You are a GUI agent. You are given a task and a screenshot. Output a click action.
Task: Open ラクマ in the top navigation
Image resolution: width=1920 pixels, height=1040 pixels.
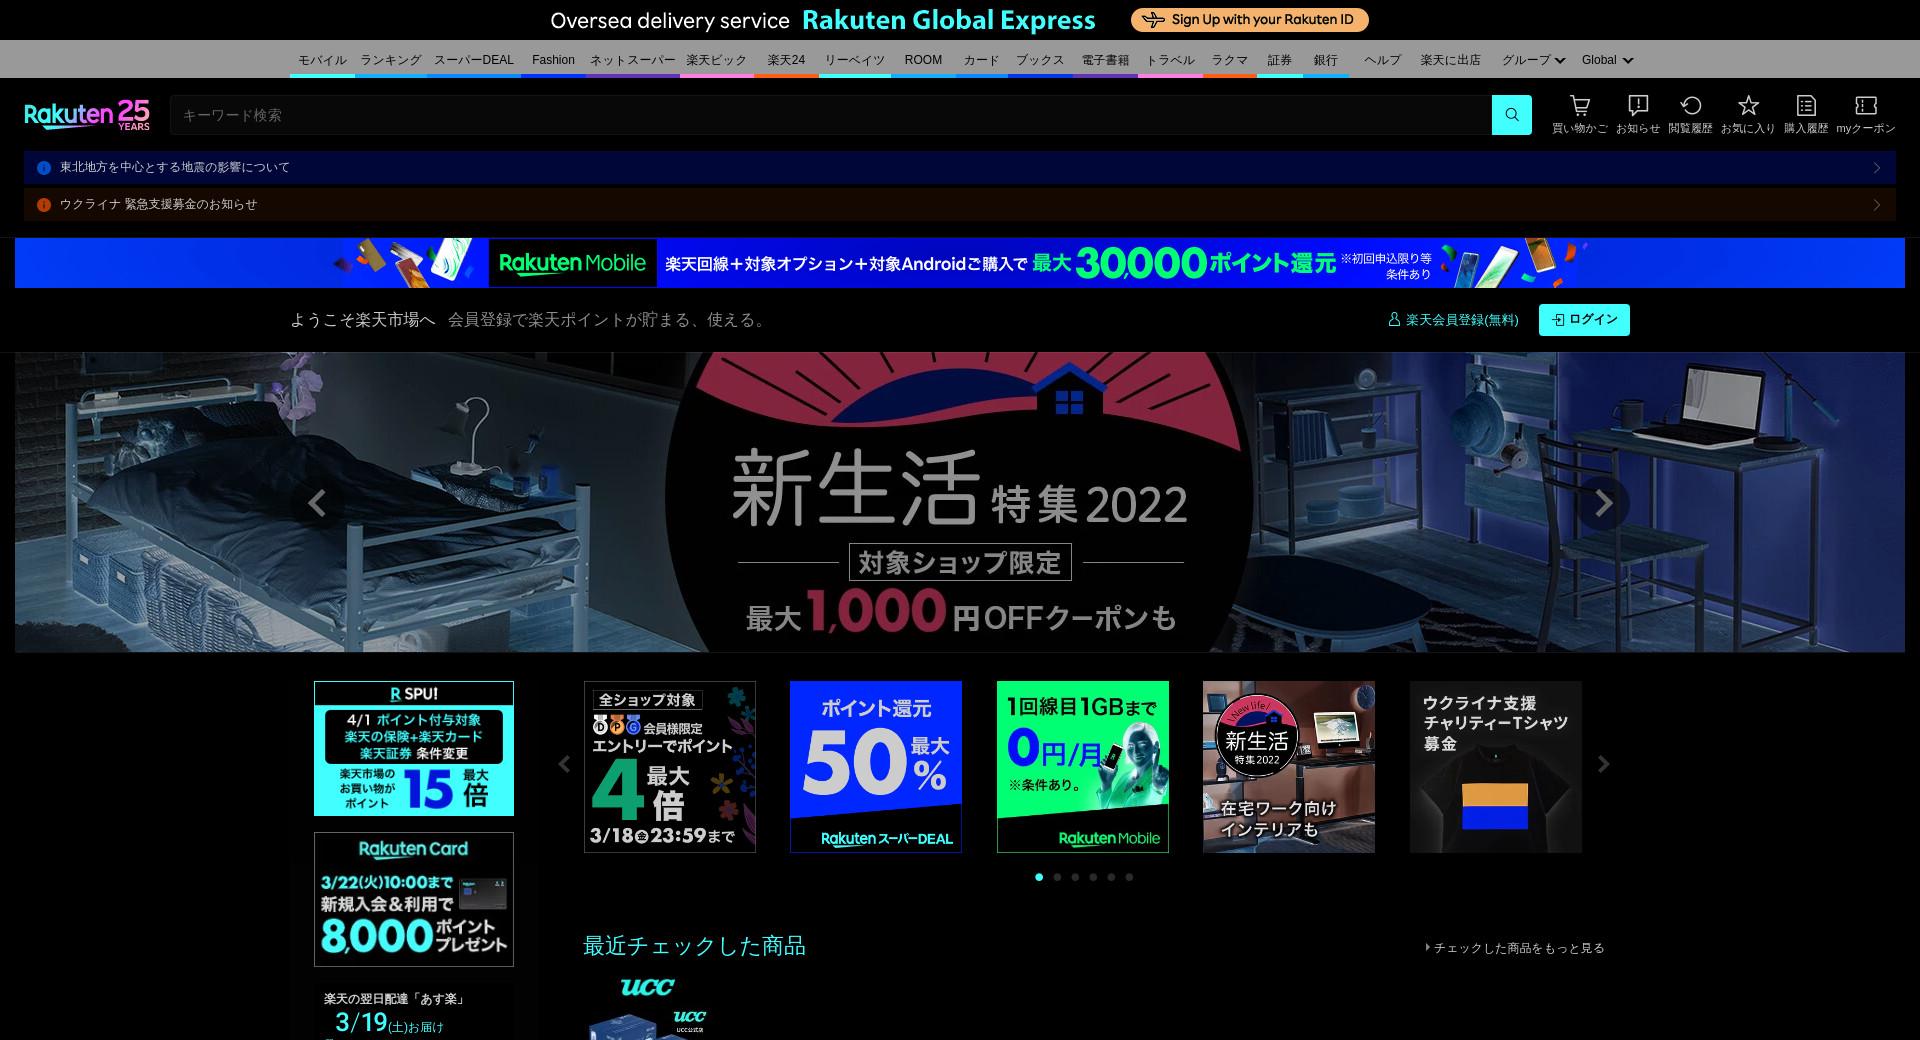coord(1230,60)
